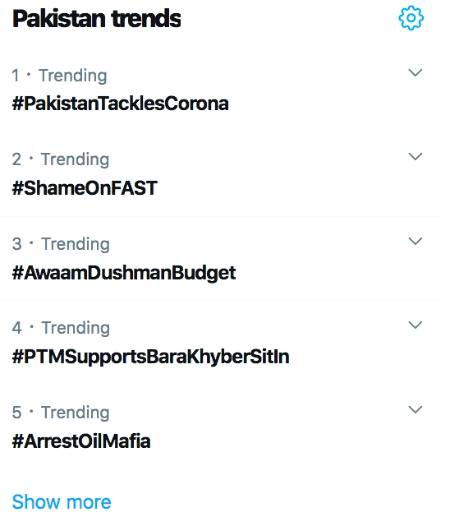Expand options chevron for #PakistanTacklesCorona

pos(415,72)
